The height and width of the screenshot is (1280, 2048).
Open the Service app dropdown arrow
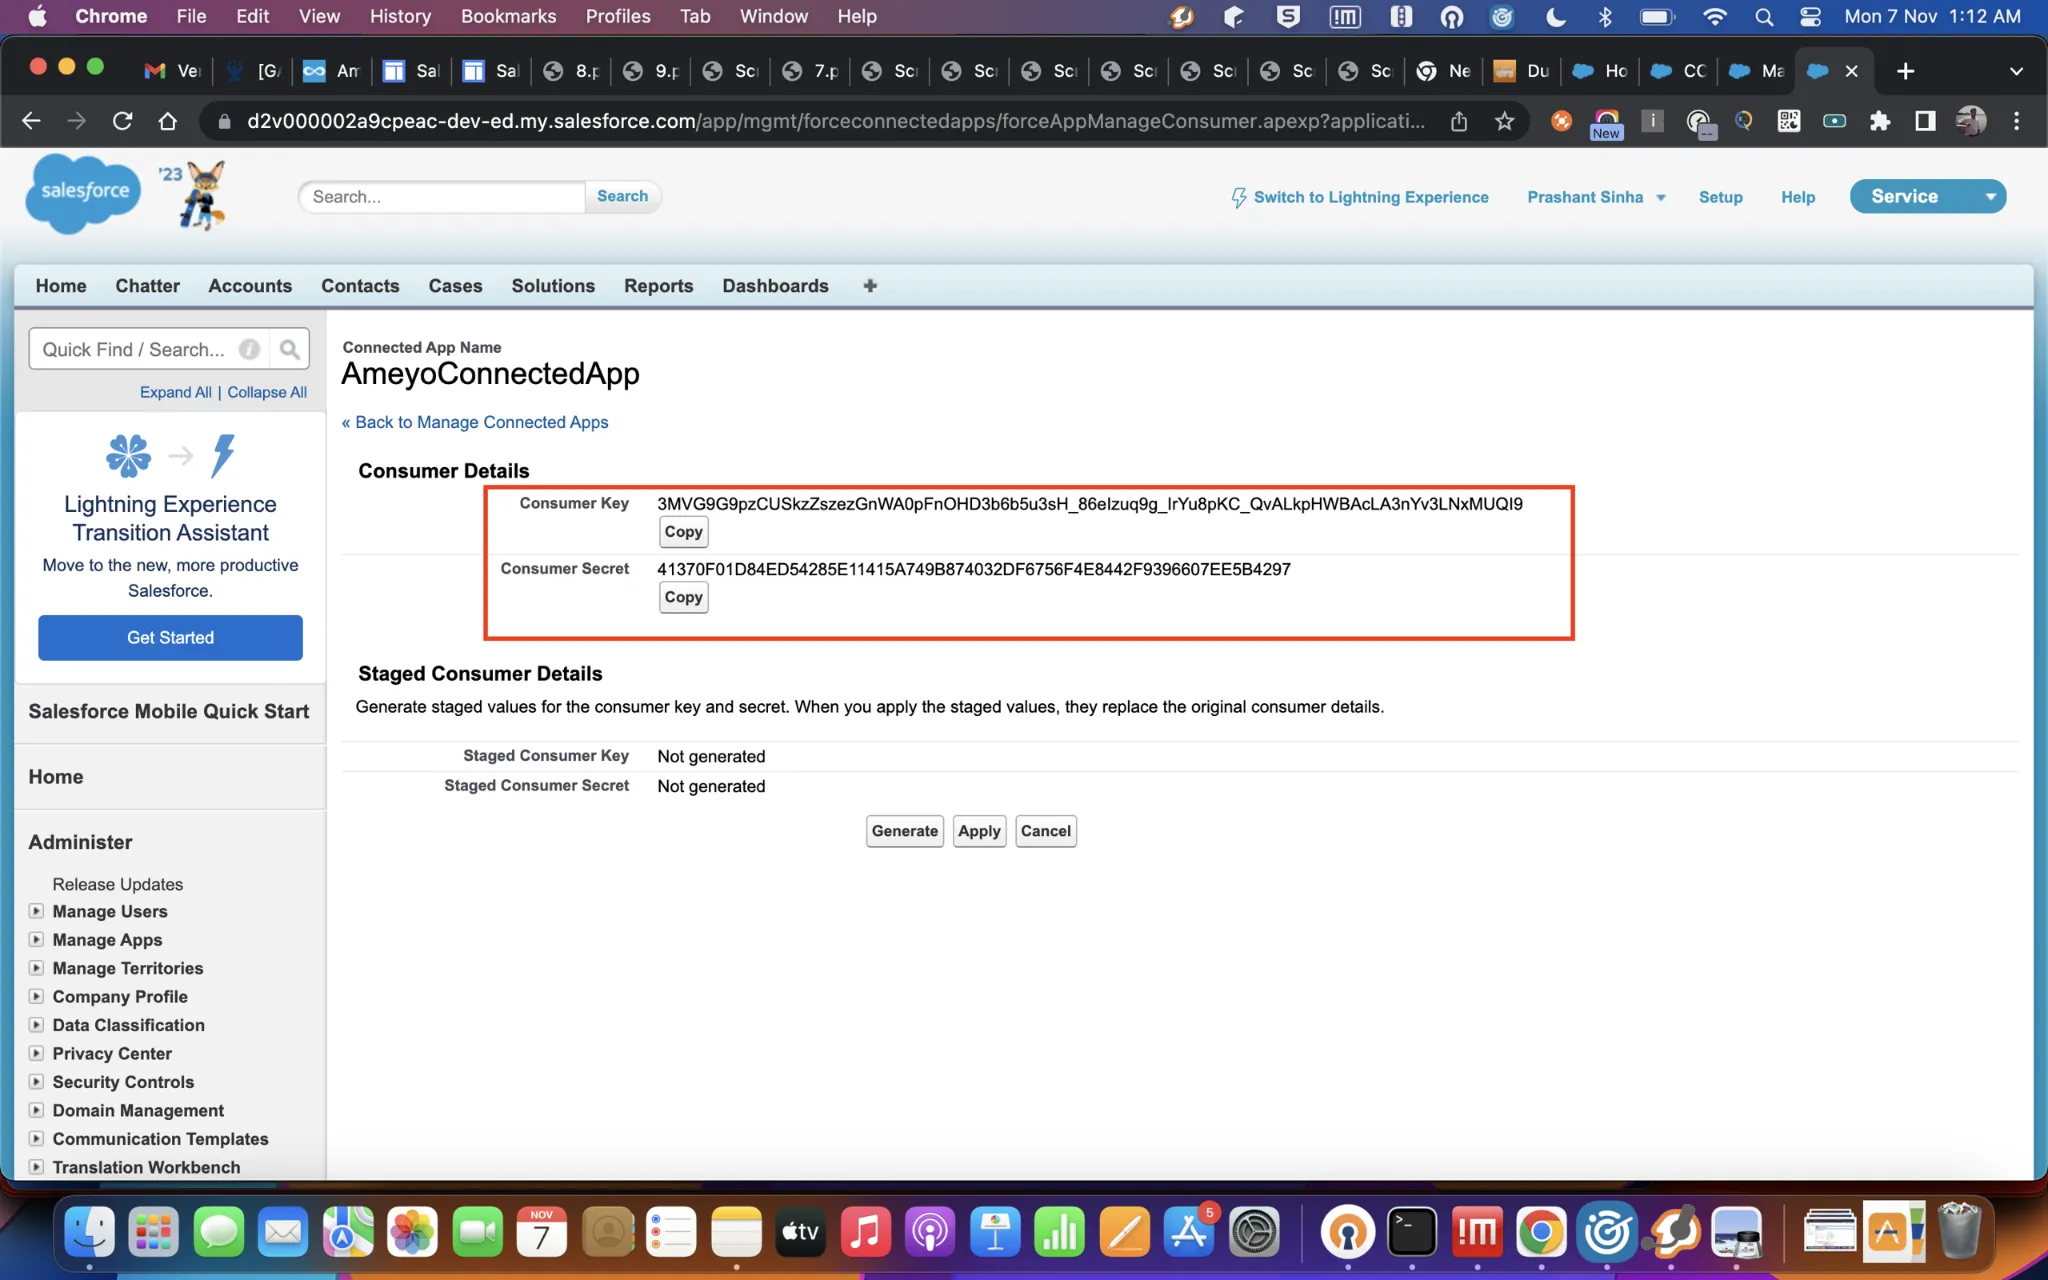[1990, 197]
